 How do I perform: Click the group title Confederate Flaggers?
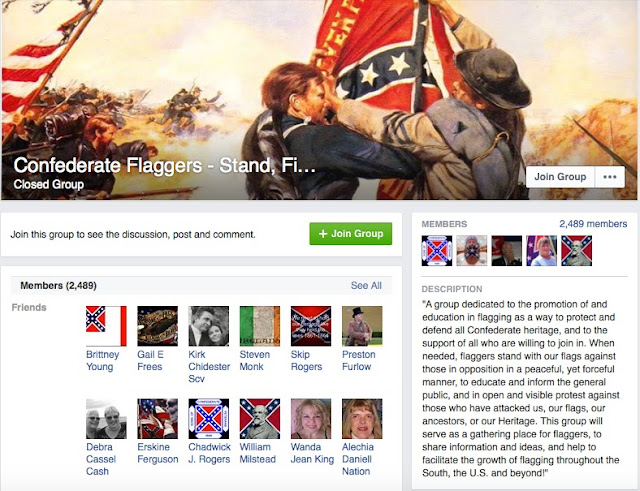[164, 165]
